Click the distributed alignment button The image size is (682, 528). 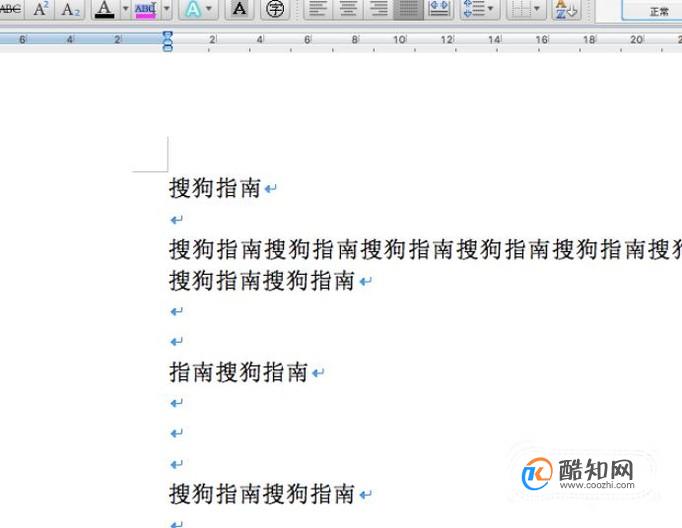439,9
